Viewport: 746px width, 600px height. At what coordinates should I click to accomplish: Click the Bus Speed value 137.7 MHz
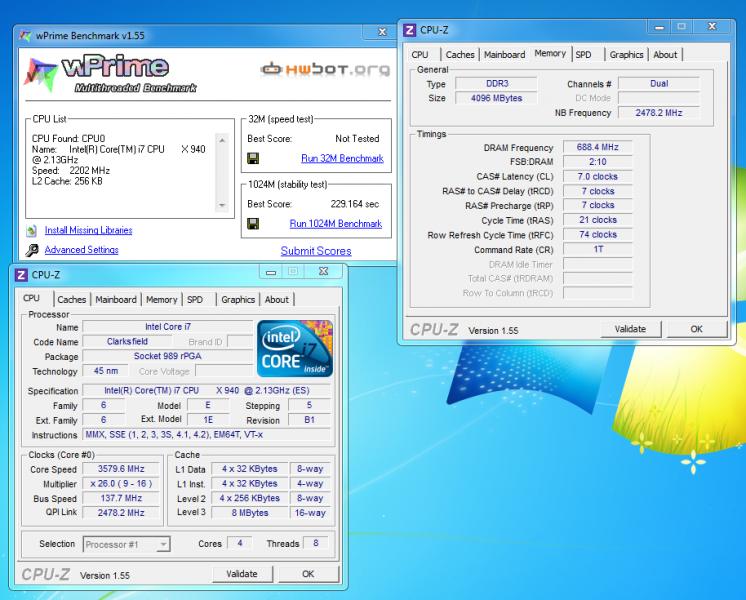[x=121, y=498]
